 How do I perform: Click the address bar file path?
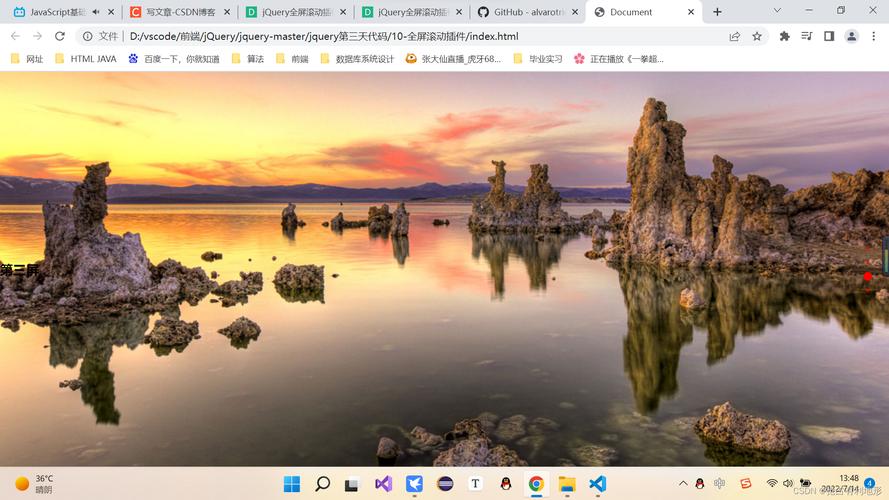tap(324, 36)
